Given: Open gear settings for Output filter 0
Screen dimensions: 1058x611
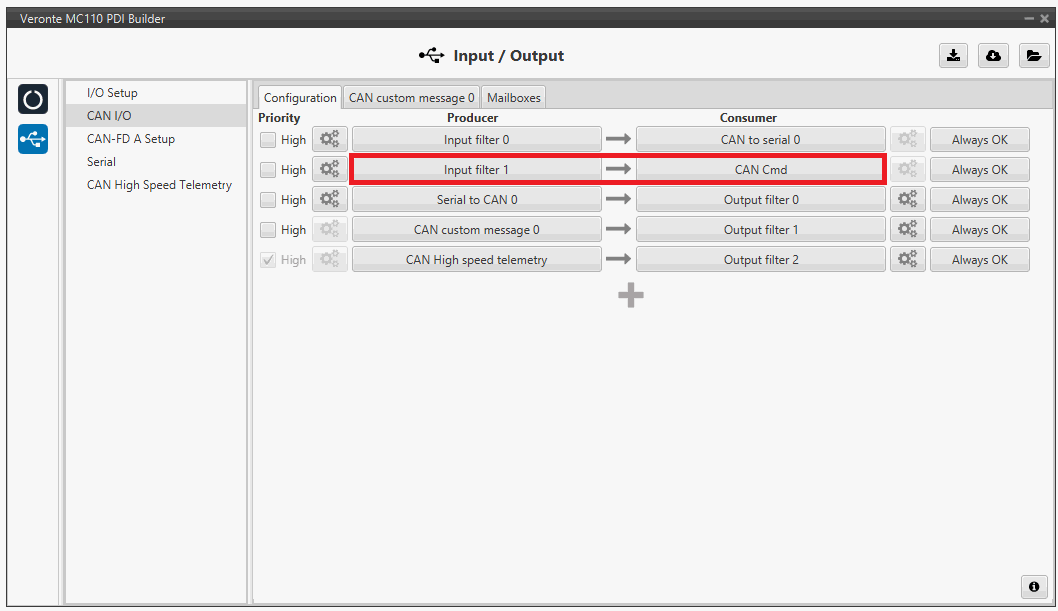Looking at the screenshot, I should [x=907, y=200].
